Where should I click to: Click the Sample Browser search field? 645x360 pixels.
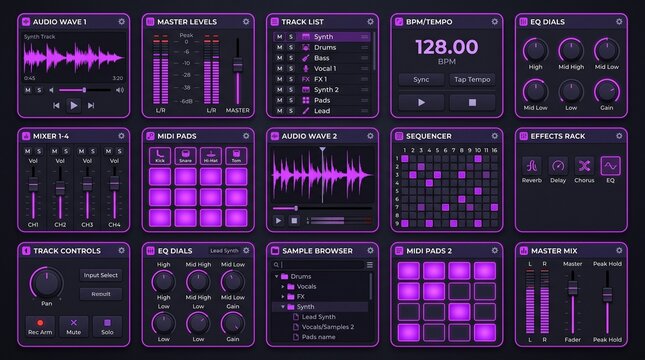(318, 265)
